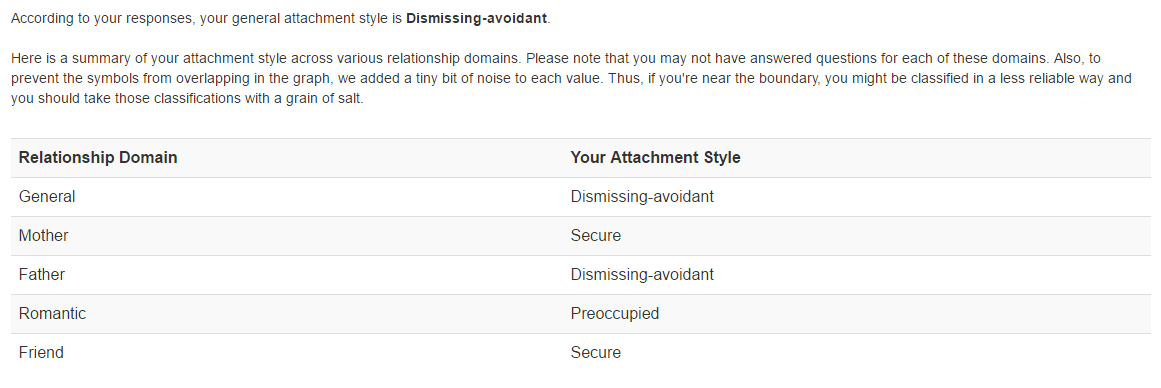This screenshot has height=388, width=1161.
Task: Select the Your Attachment Style column header
Action: click(655, 158)
